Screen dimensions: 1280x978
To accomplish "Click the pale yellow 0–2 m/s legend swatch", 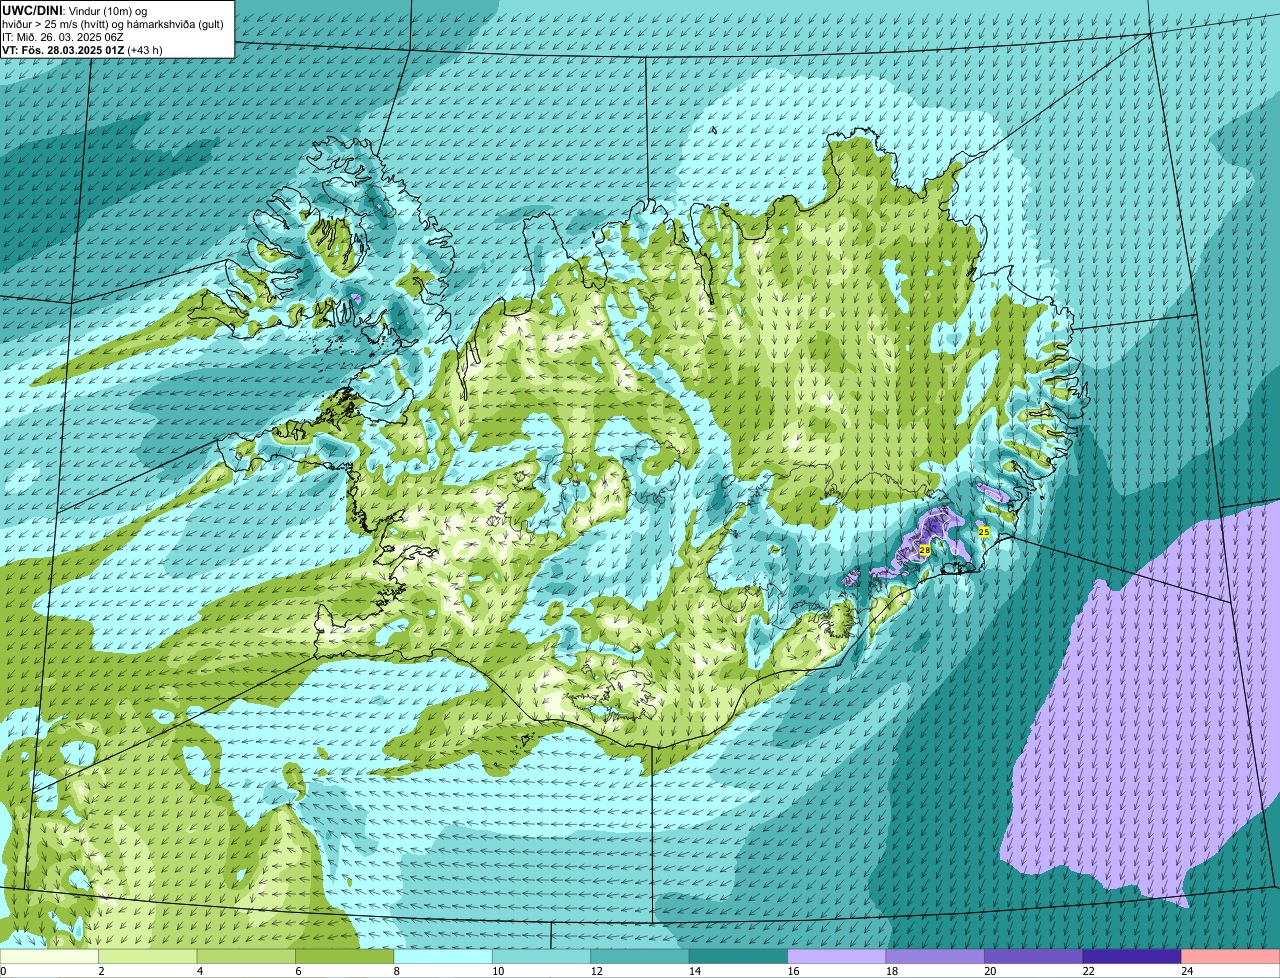I will coord(49,956).
